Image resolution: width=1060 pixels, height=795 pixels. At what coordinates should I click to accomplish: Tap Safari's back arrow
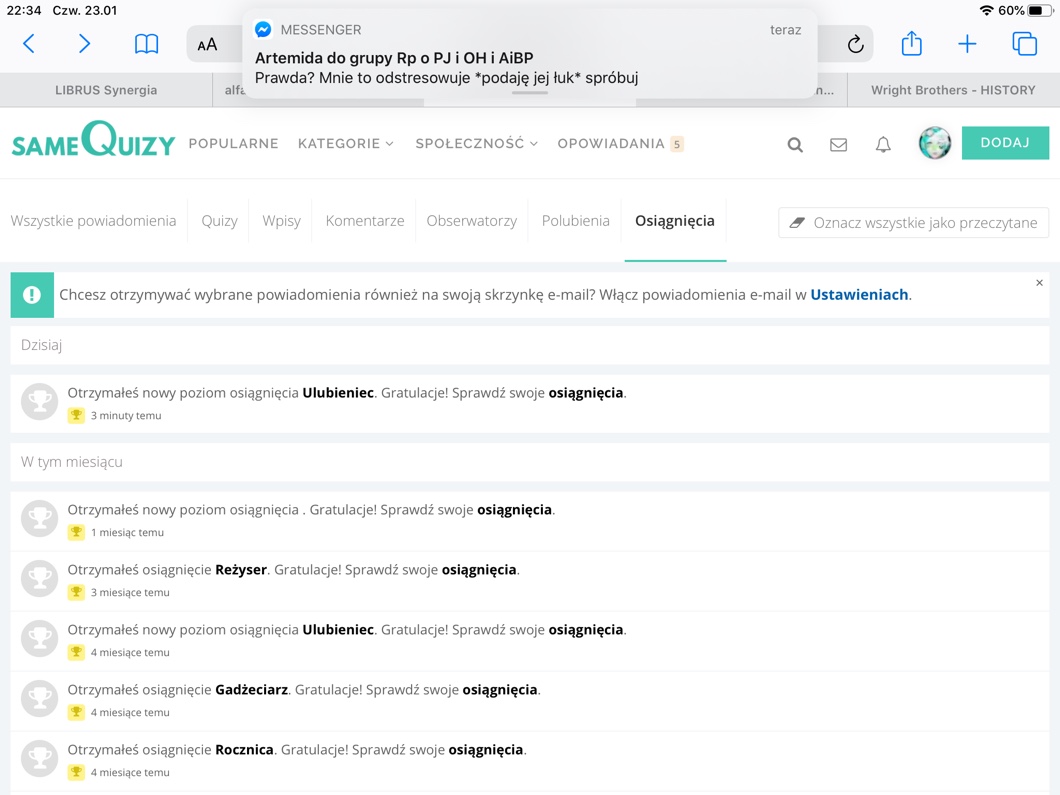point(29,43)
